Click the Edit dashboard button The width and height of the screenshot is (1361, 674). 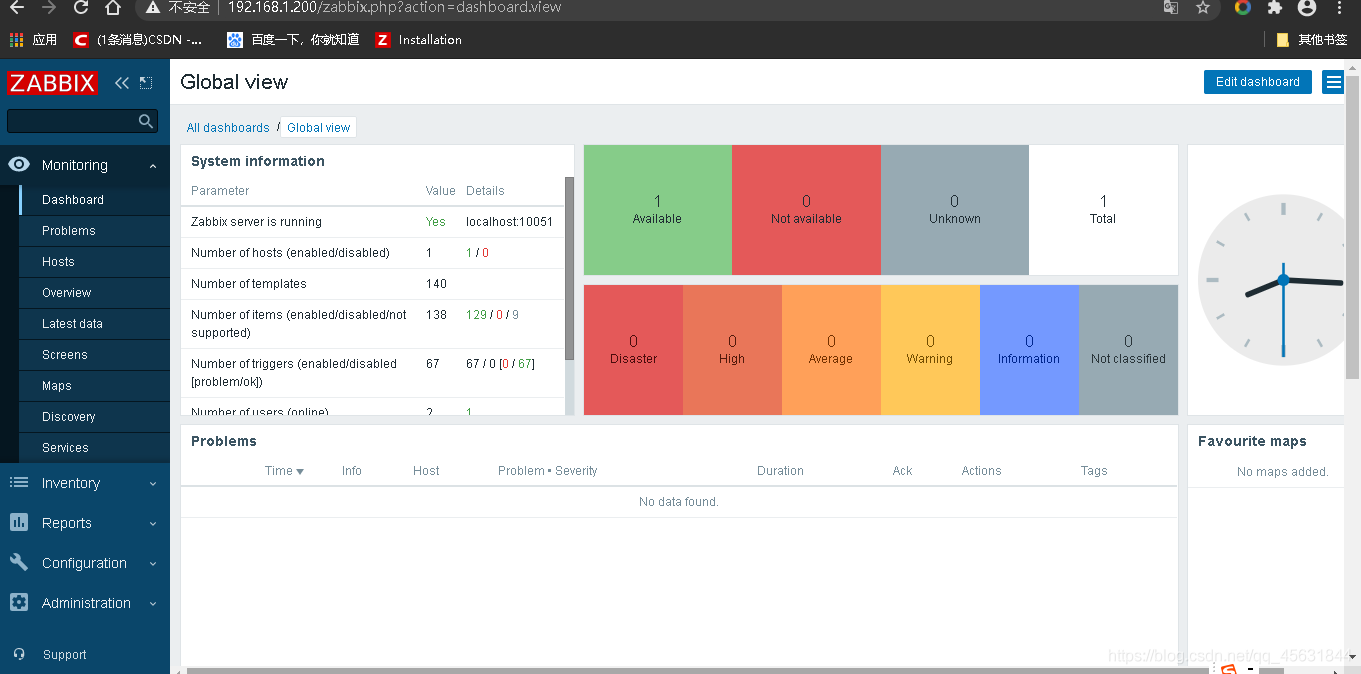pyautogui.click(x=1257, y=82)
